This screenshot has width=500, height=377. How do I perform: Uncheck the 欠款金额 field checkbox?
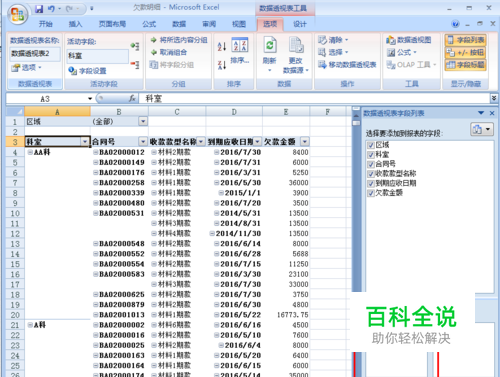(370, 193)
